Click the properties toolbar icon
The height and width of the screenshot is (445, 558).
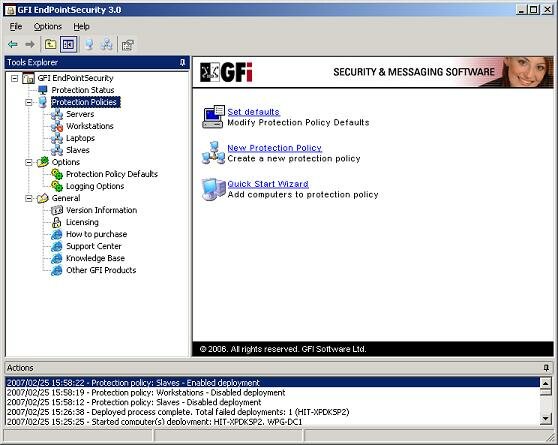127,45
